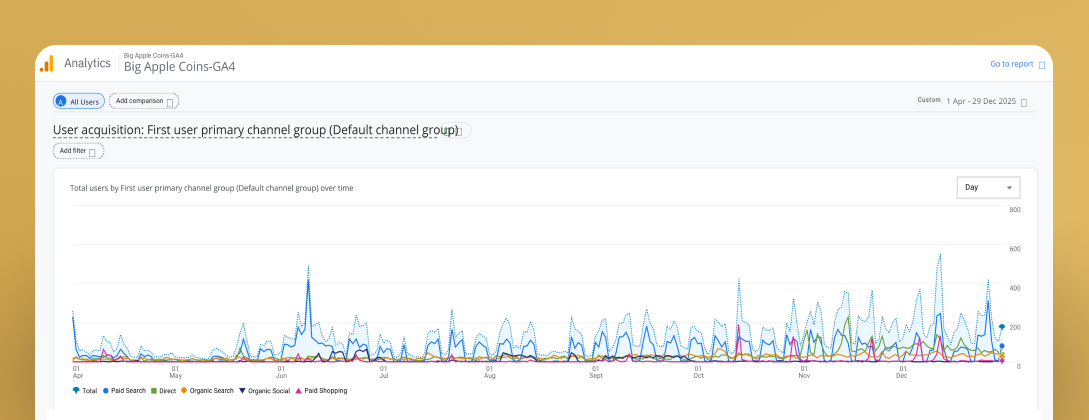Click the open-in-new icon beside Go to report
The width and height of the screenshot is (1089, 420).
click(x=1042, y=65)
